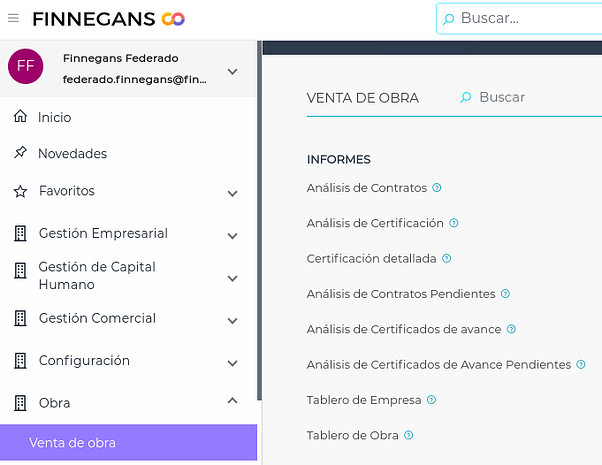The width and height of the screenshot is (602, 465).
Task: Open Análisis de Certificación report
Action: click(x=374, y=223)
